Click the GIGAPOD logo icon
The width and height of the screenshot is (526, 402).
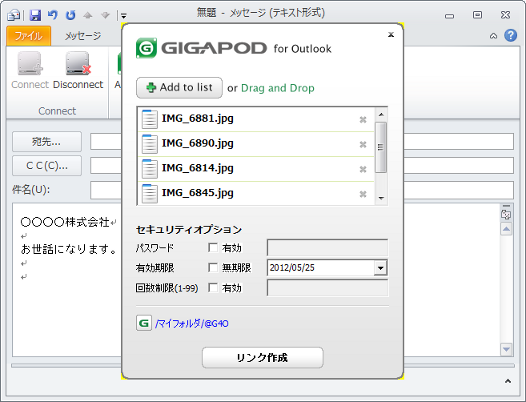(146, 48)
